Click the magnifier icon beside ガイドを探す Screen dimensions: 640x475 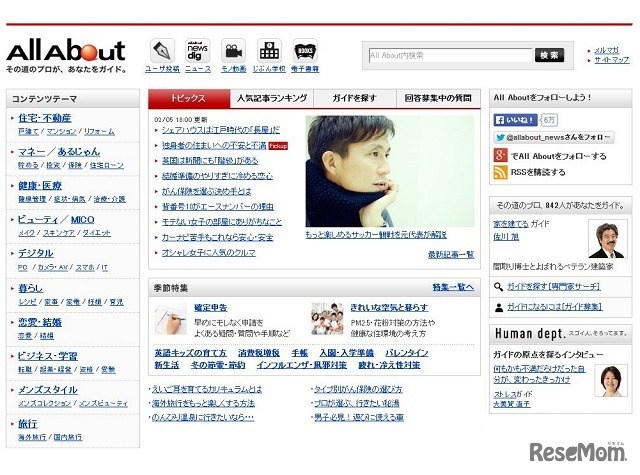pyautogui.click(x=498, y=287)
